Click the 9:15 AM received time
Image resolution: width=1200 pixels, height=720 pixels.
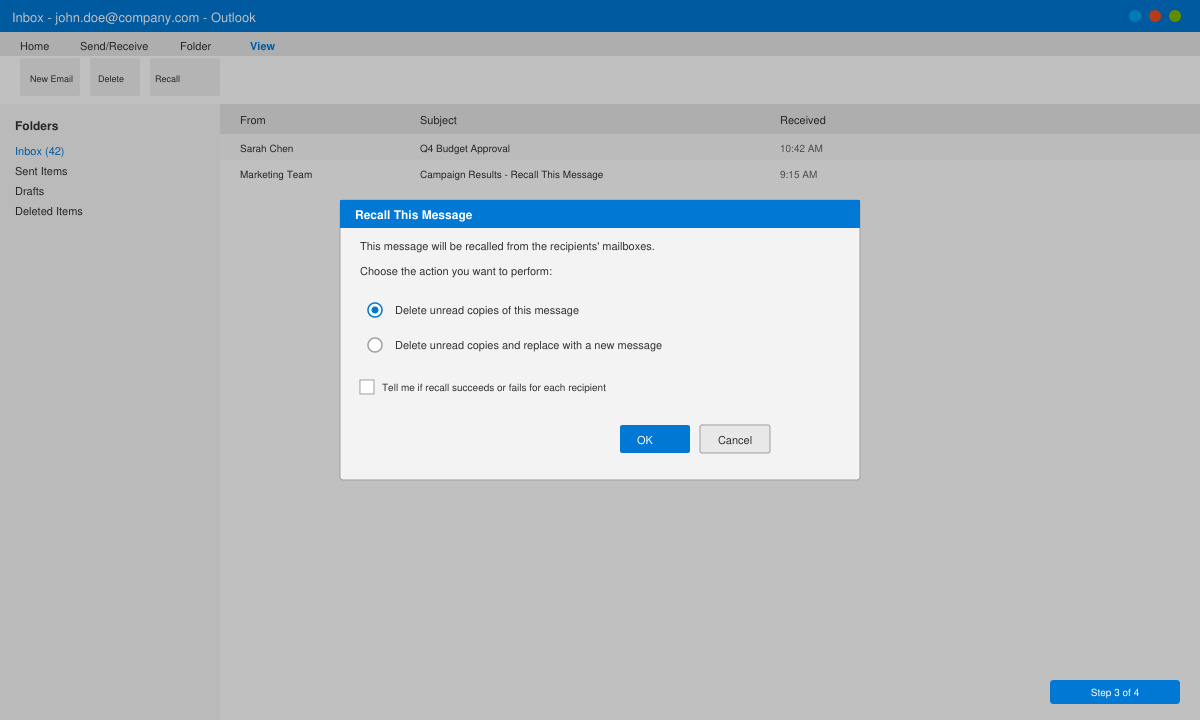click(798, 174)
